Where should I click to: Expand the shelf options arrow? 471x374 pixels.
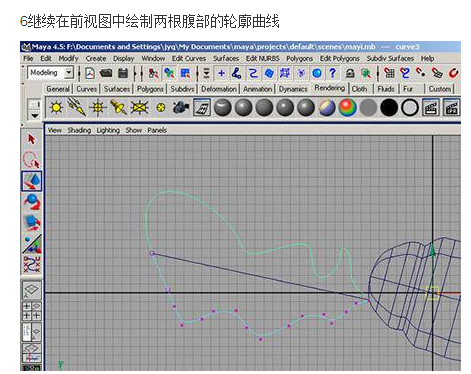[34, 116]
